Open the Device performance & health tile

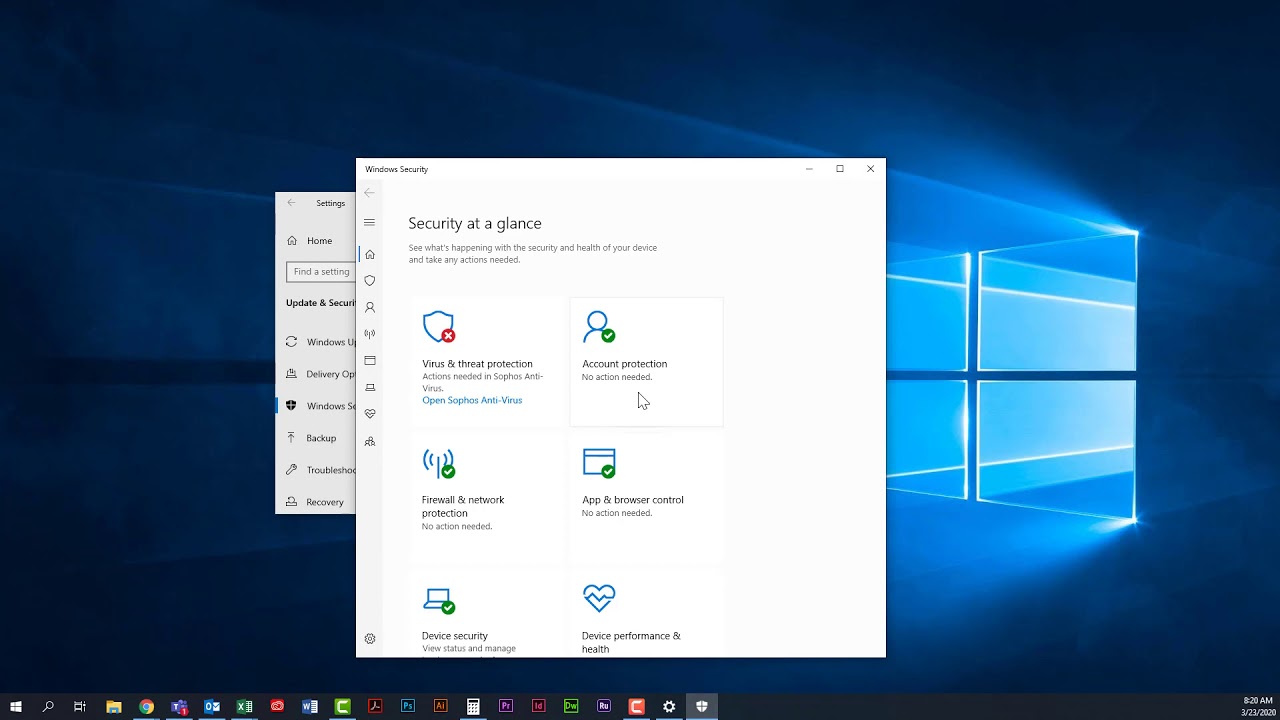point(646,614)
